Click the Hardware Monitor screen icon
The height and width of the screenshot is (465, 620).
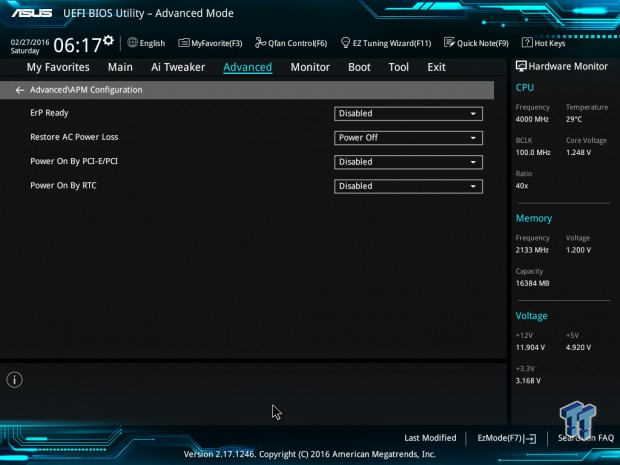[x=521, y=66]
